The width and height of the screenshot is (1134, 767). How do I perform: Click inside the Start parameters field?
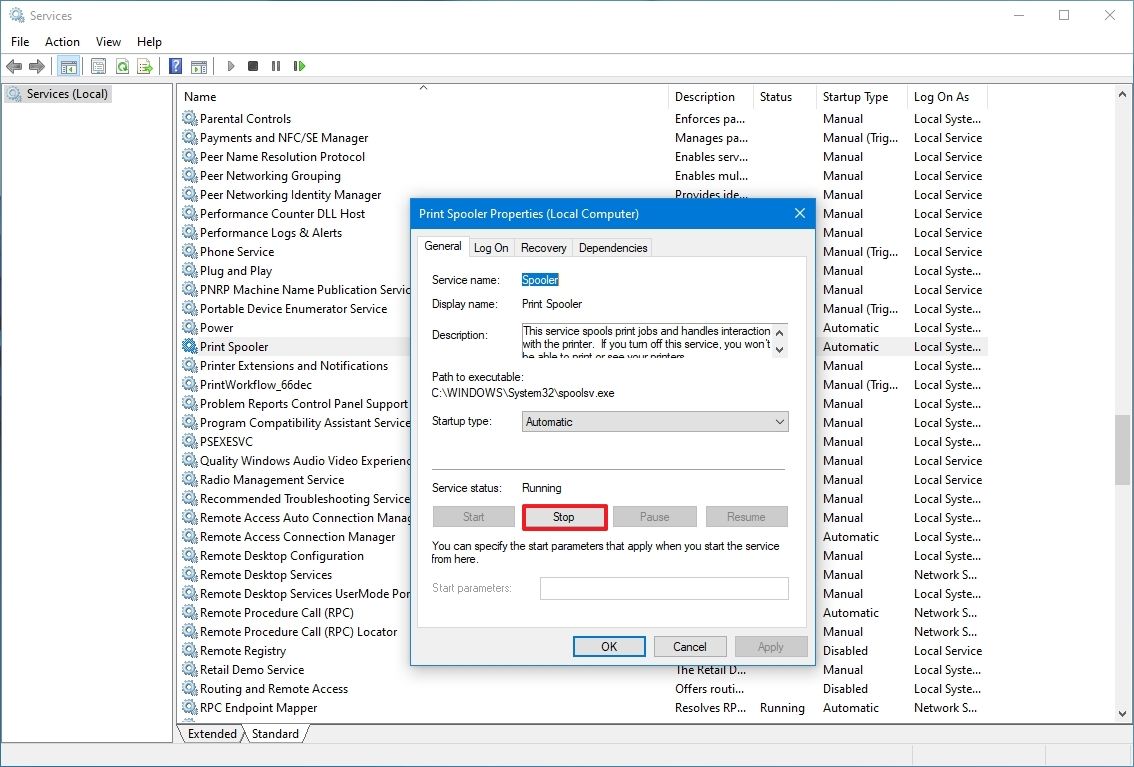(663, 588)
